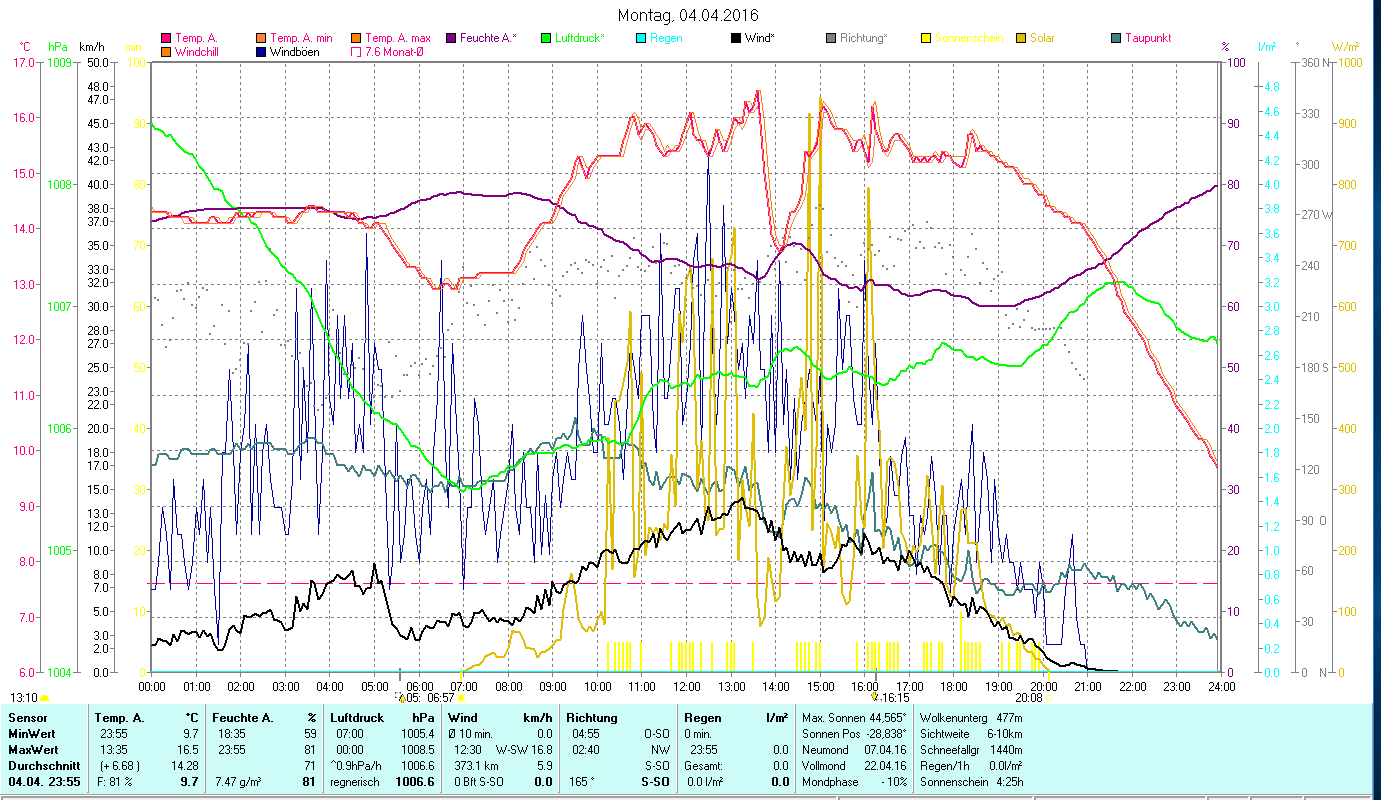Click the "(+ 6.68 )" temperature deviation
1381x800 pixels.
point(118,765)
